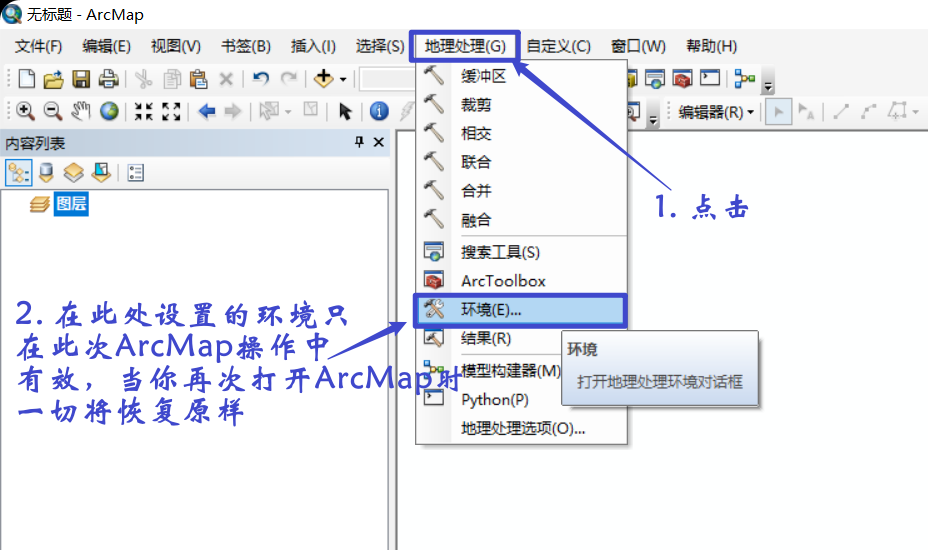Go to next extent arrow
This screenshot has width=928, height=550.
[233, 111]
